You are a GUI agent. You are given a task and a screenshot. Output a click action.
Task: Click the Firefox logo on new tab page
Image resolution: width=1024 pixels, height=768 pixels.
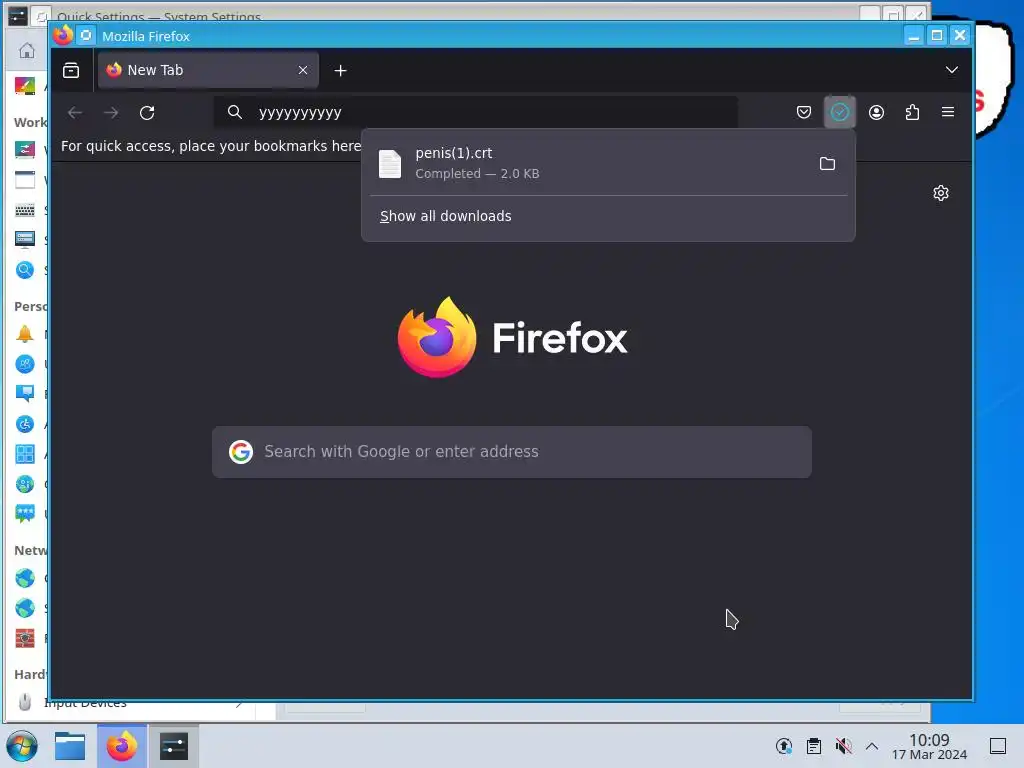(x=512, y=337)
